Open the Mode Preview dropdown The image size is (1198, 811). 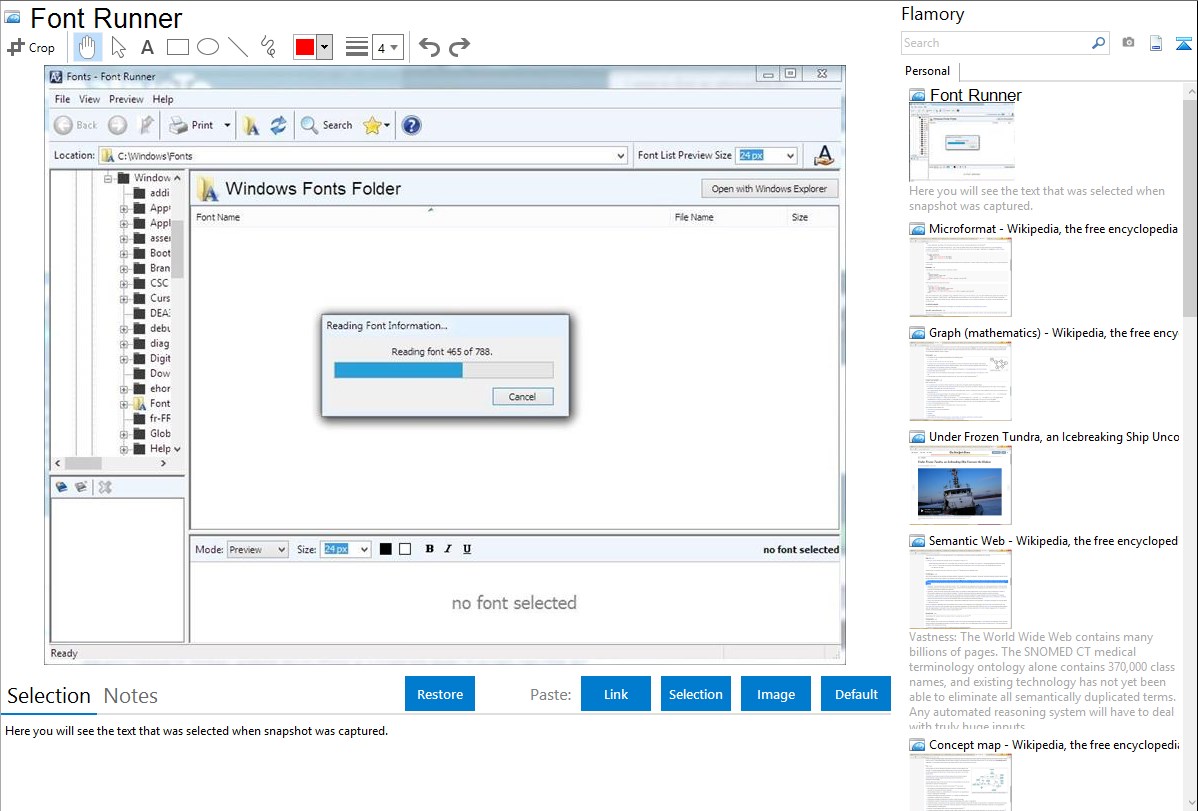pos(257,550)
